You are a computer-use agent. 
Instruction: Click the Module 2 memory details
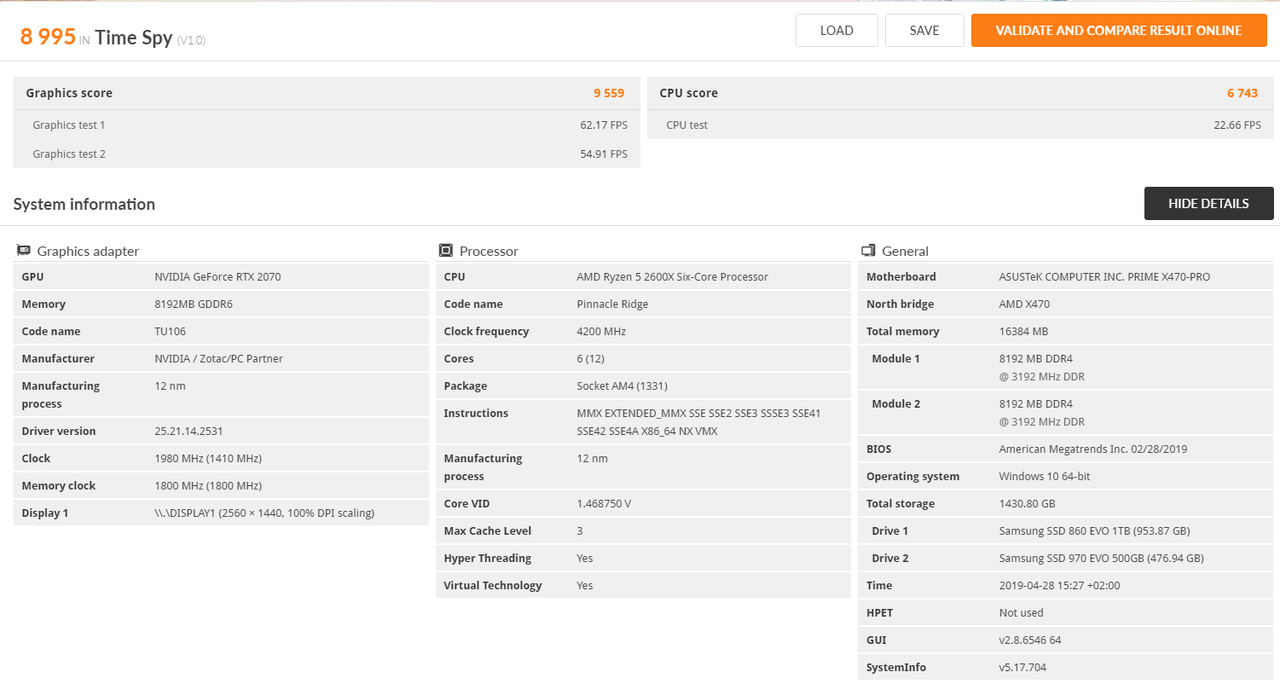pos(1042,412)
